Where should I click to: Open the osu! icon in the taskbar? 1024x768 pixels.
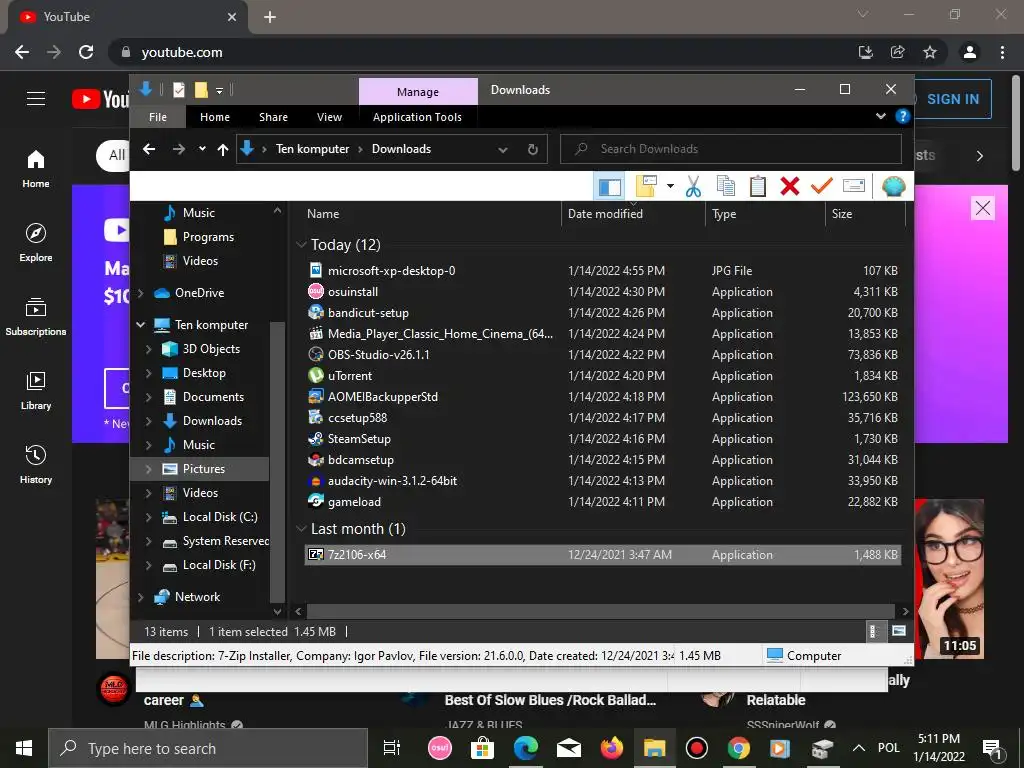tap(440, 748)
